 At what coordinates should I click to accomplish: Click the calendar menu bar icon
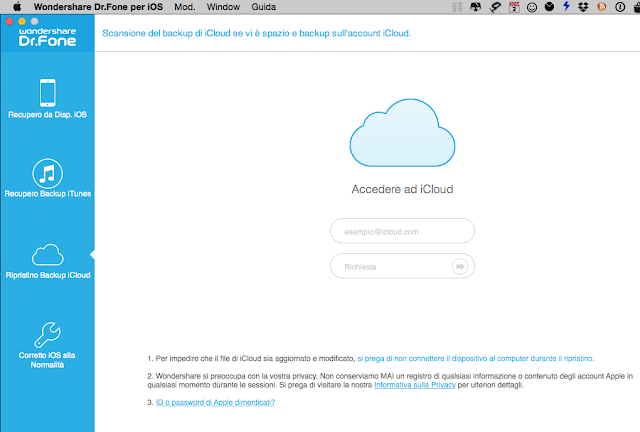point(514,7)
